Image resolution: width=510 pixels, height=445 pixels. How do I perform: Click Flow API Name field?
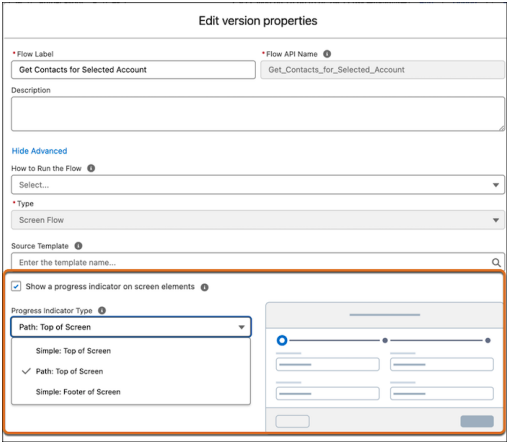[x=382, y=70]
